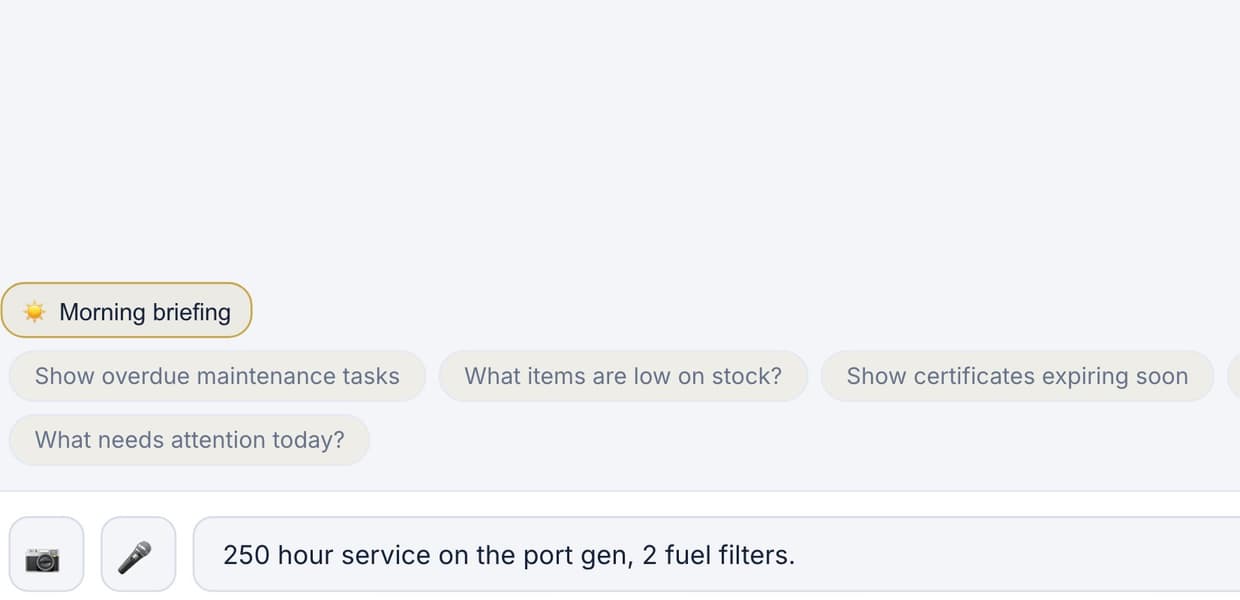Screen dimensions: 1240x600
Task: Click the sun icon on Morning briefing
Action: (35, 312)
